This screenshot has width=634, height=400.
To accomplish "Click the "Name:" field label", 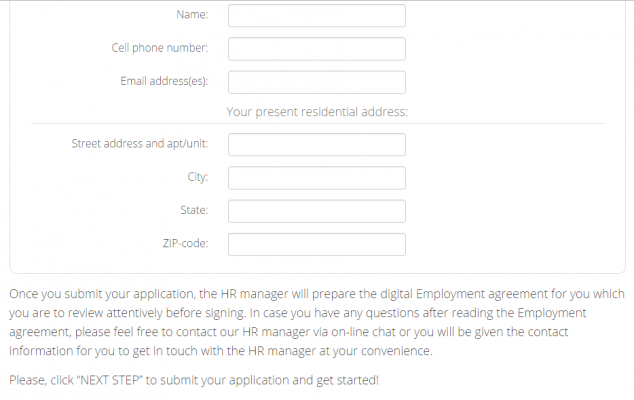I will coord(192,16).
